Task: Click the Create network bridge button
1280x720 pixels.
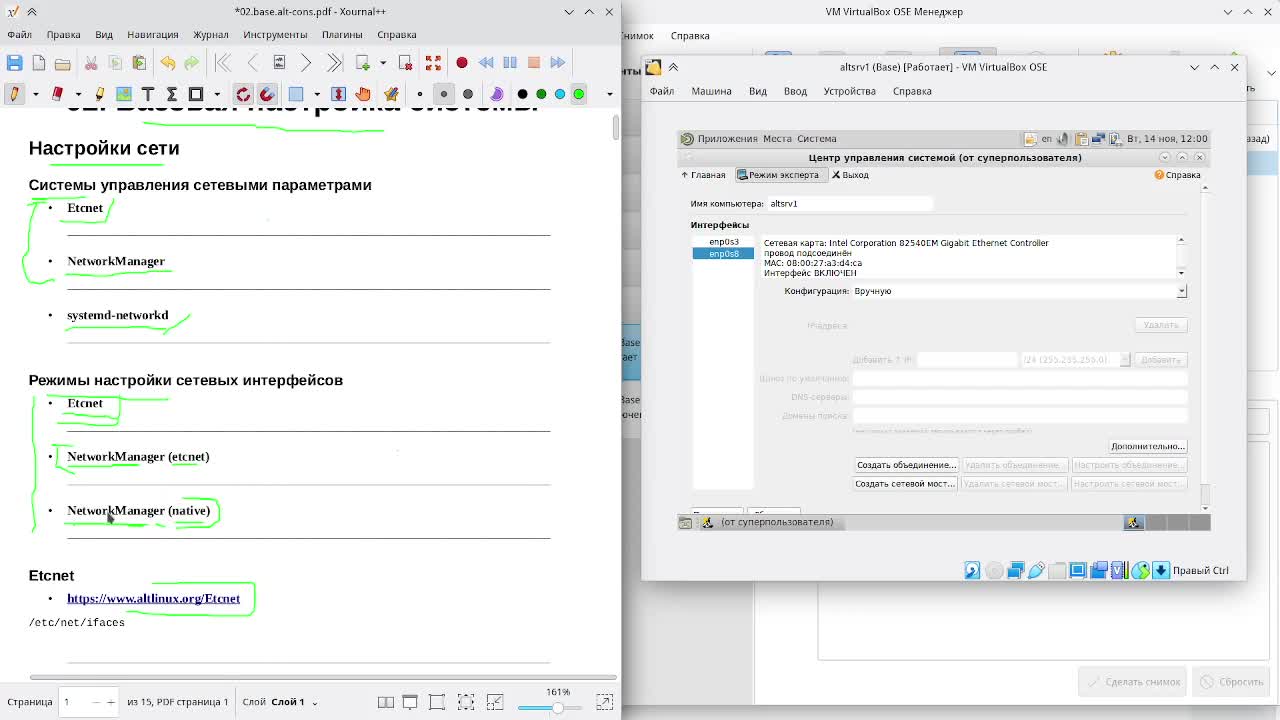Action: pyautogui.click(x=905, y=484)
